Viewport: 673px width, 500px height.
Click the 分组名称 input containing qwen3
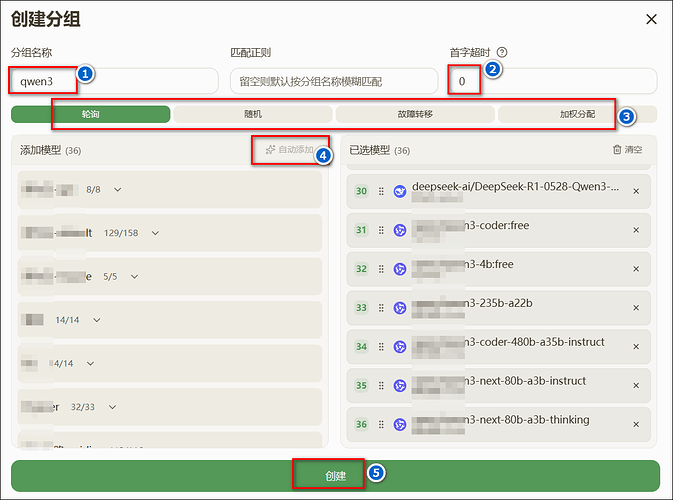tap(115, 81)
